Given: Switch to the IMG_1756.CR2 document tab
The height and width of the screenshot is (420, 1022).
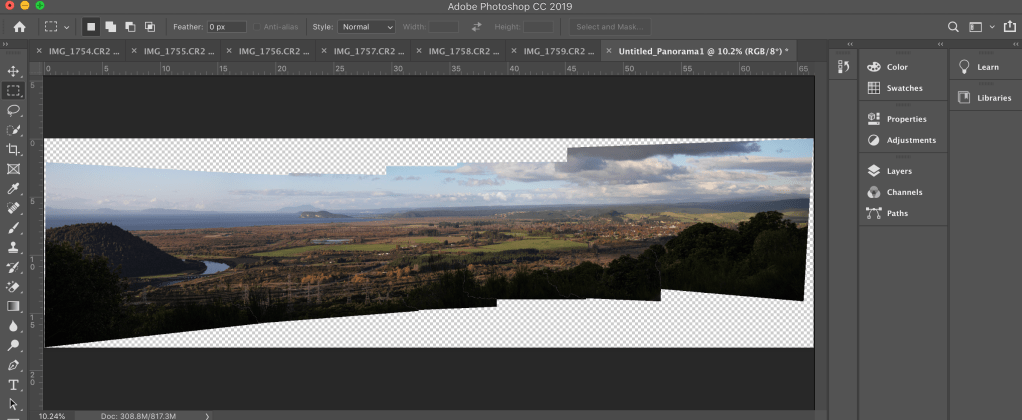Looking at the screenshot, I should point(268,50).
